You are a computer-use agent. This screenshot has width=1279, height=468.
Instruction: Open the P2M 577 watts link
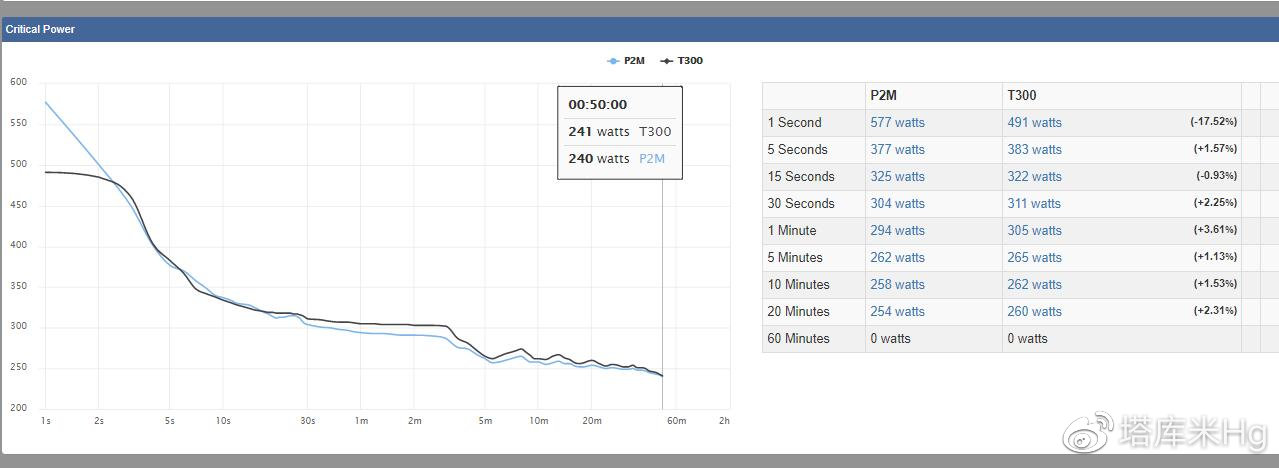(897, 123)
